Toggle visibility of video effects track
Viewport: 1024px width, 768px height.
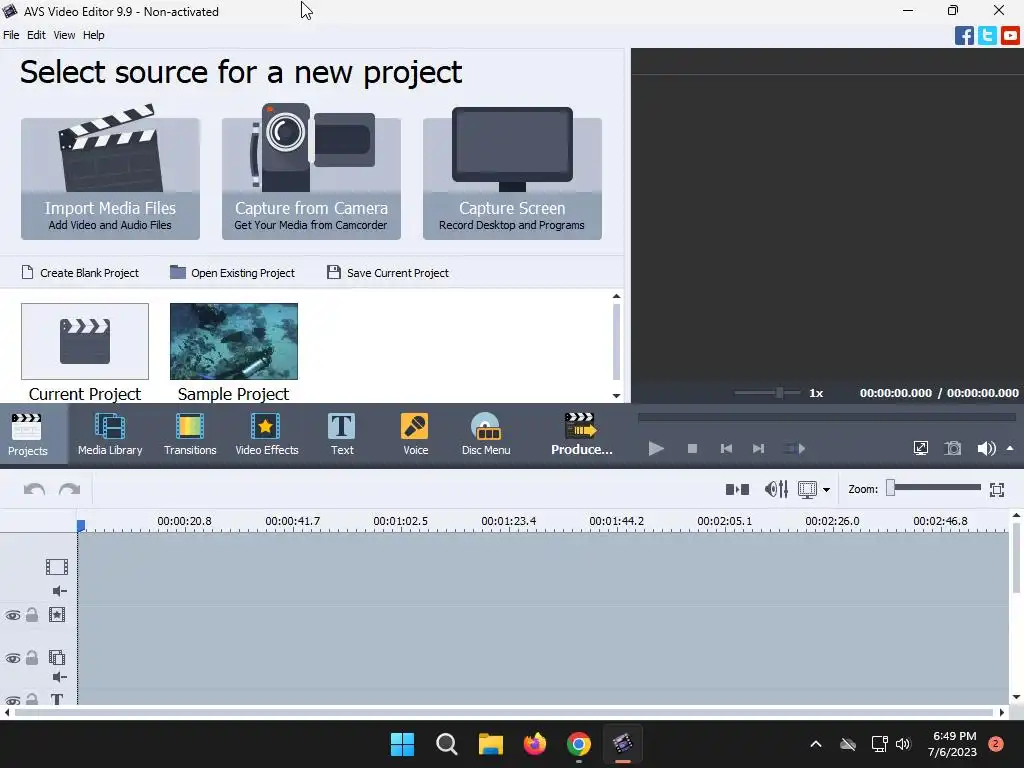(12, 615)
